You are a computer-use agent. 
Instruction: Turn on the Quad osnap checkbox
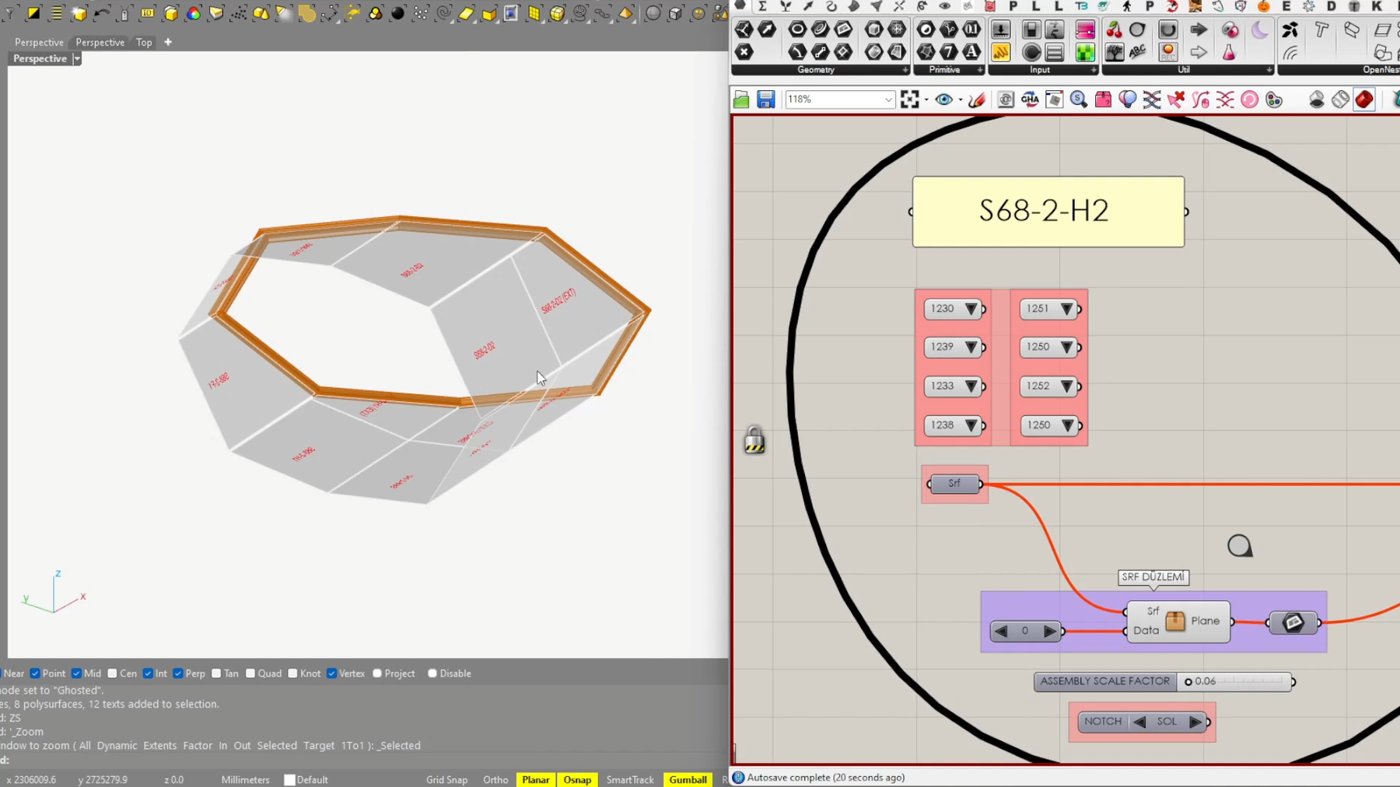(250, 674)
